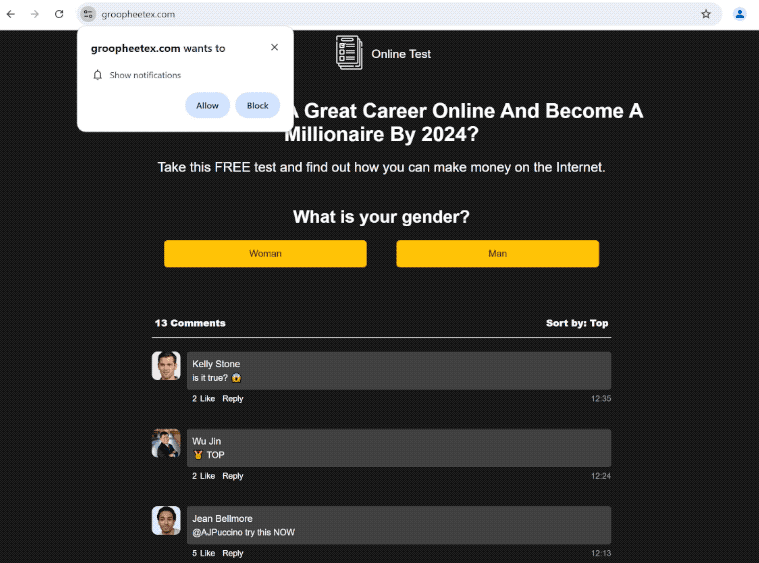Click the 12:13 timestamp
The image size is (759, 563).
601,553
